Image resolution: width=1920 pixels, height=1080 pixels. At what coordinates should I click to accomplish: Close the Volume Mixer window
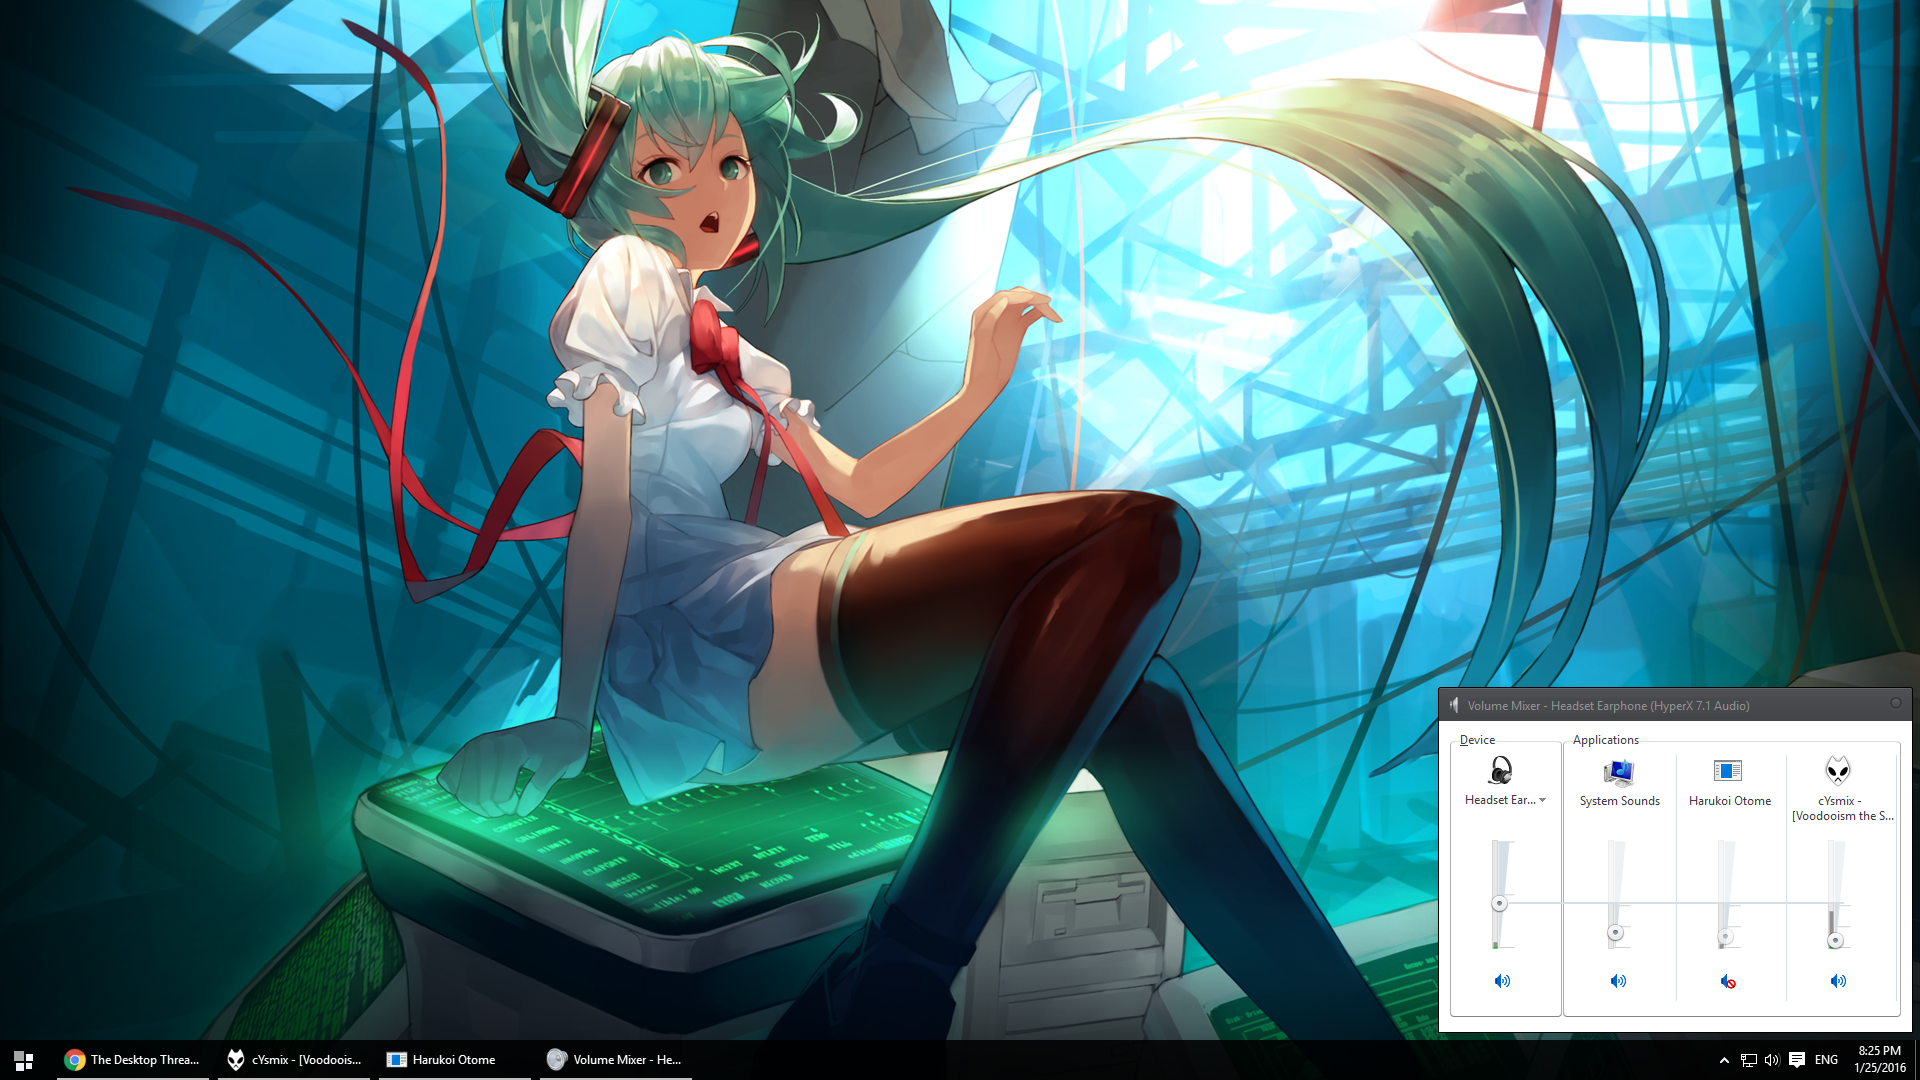point(1896,703)
